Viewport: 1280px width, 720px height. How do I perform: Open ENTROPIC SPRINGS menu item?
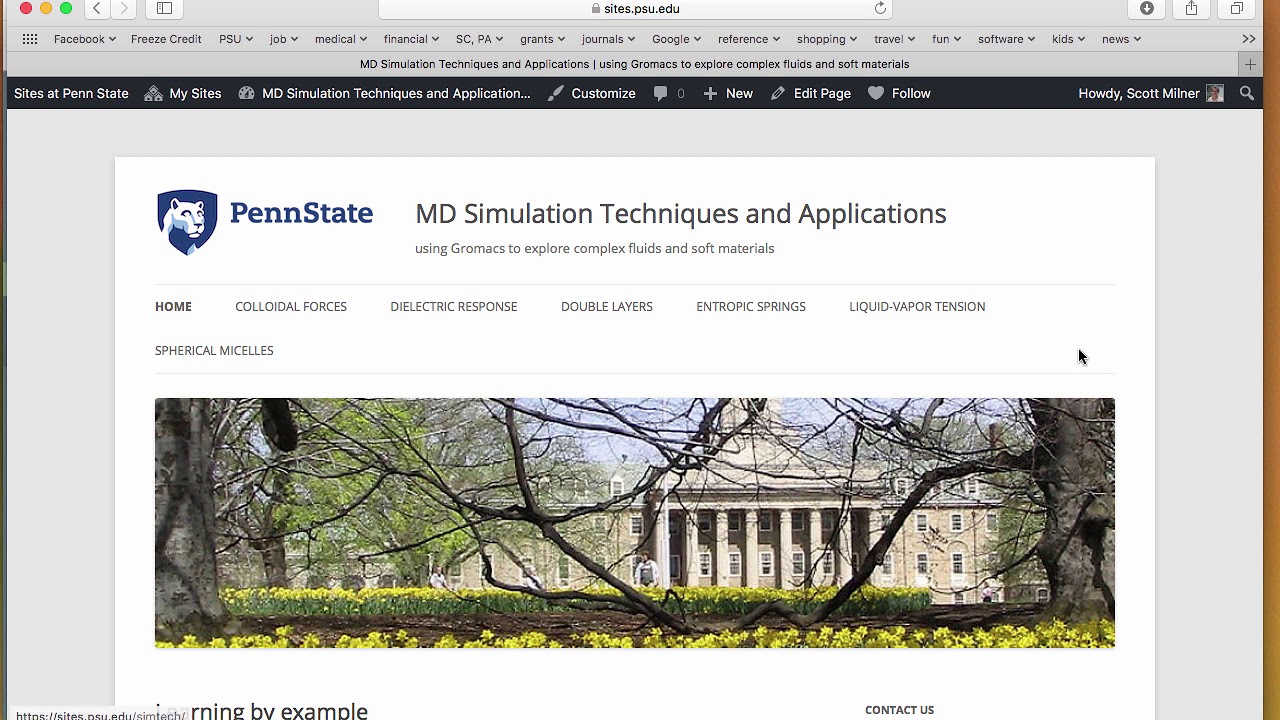[x=751, y=307]
